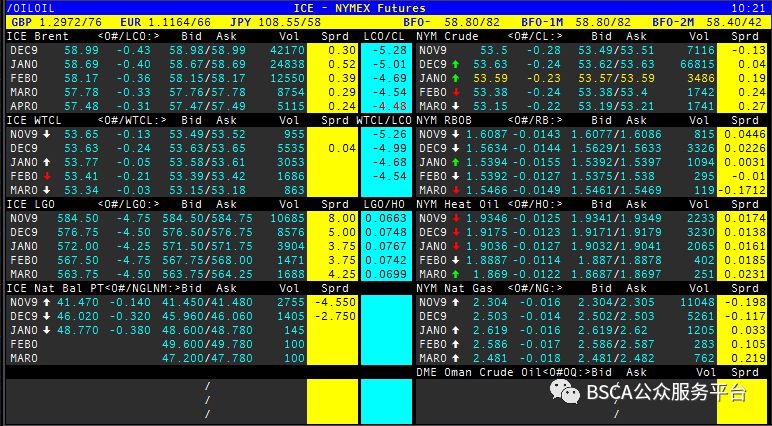Click ICE Nat Bal FEB0 bid/ask 49.600/49.780
The image size is (772, 426).
(207, 344)
